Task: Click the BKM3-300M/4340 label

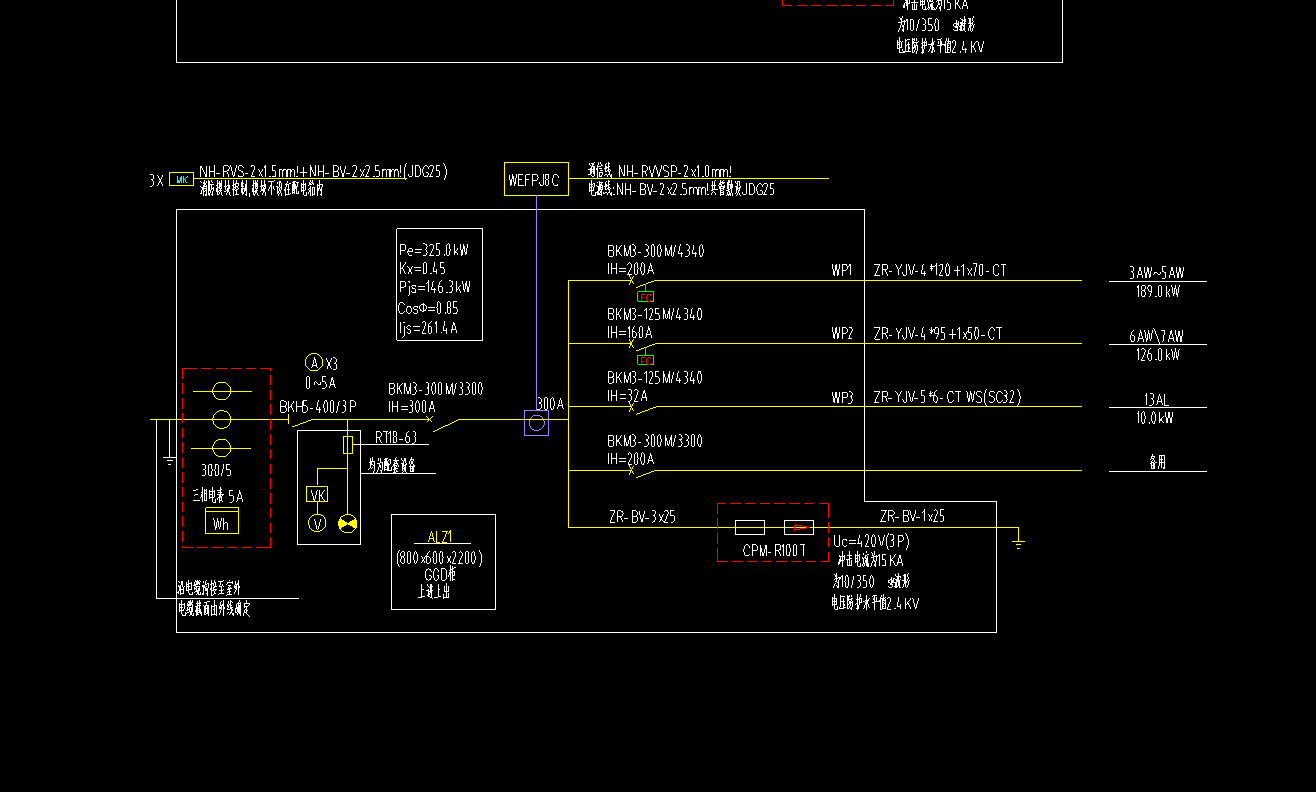Action: click(x=655, y=251)
